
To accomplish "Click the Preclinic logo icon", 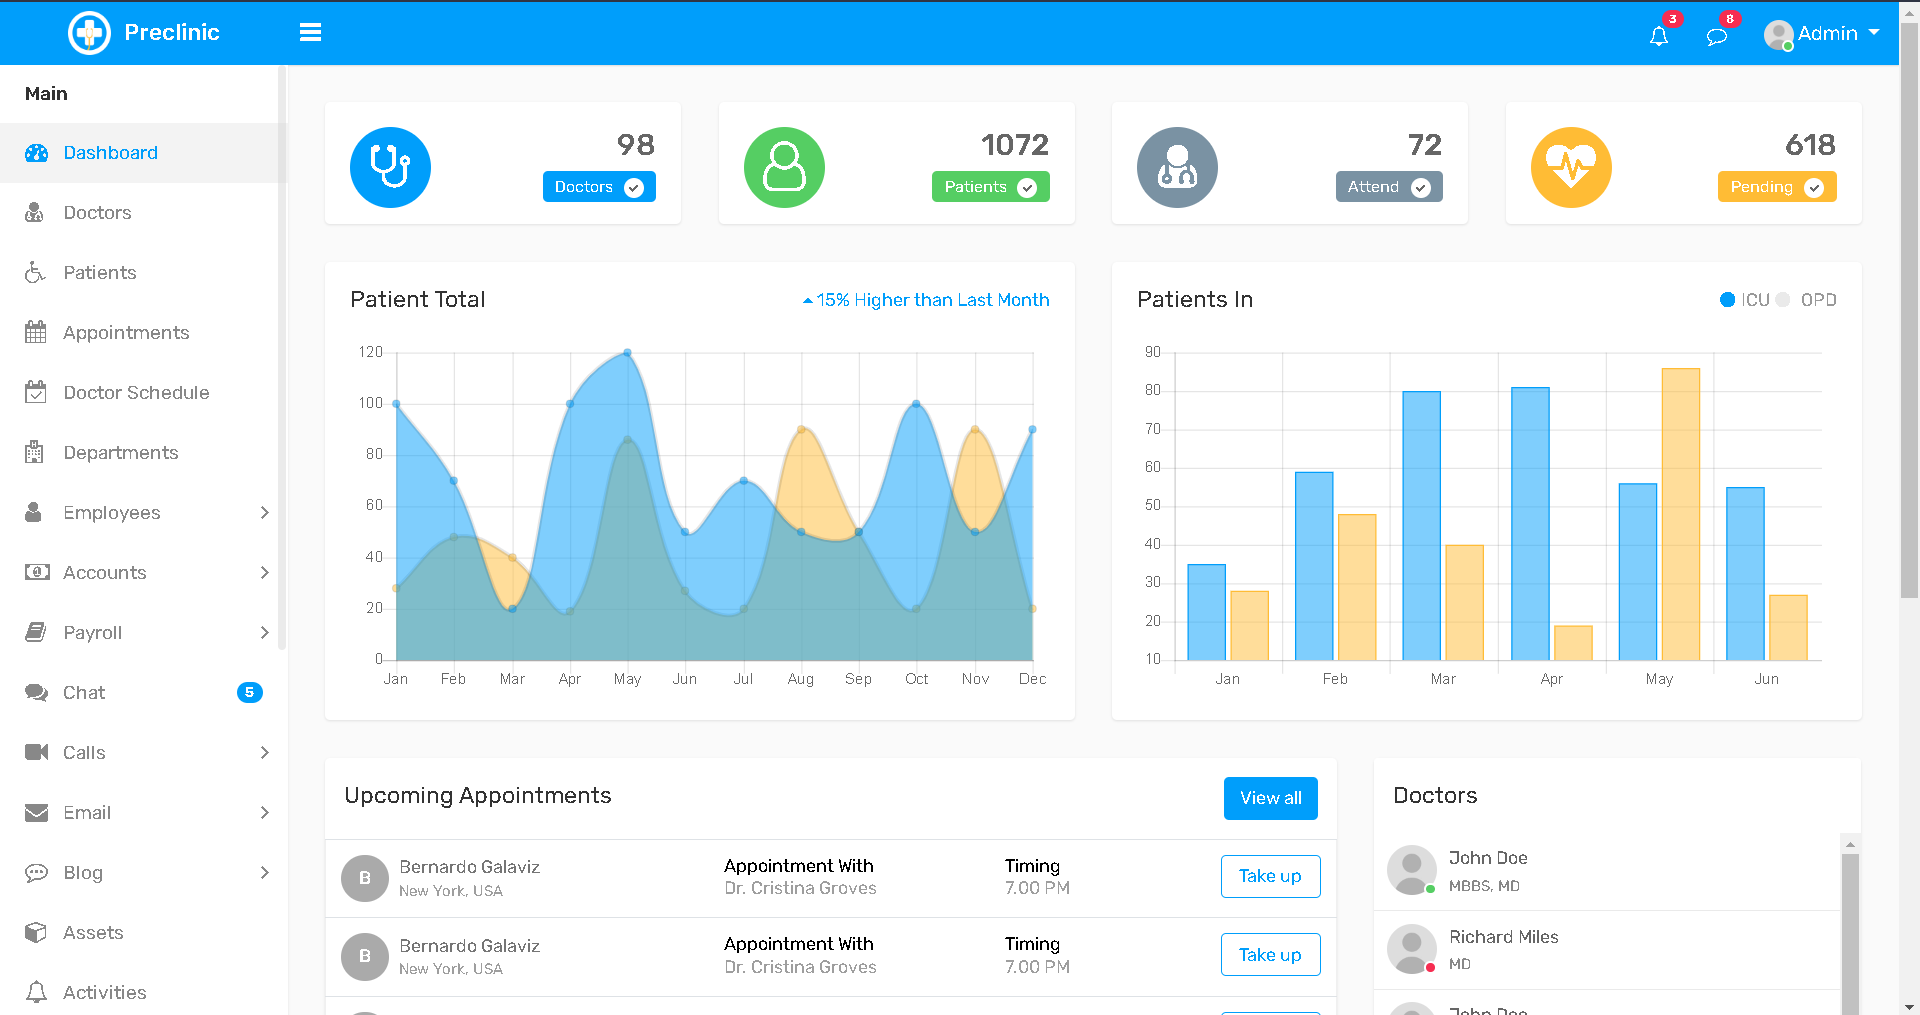I will 89,33.
